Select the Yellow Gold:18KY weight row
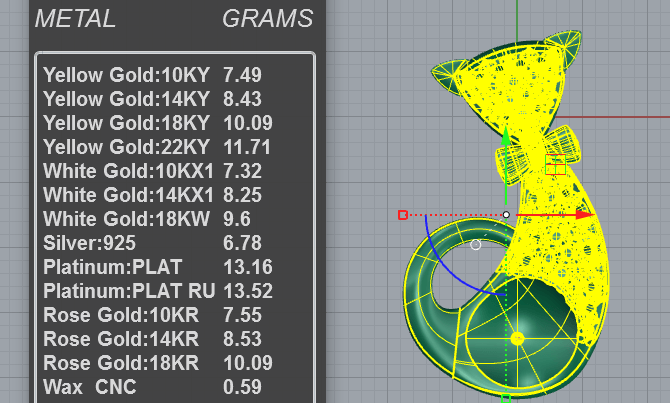Screen dimensions: 670x403 coord(175,123)
